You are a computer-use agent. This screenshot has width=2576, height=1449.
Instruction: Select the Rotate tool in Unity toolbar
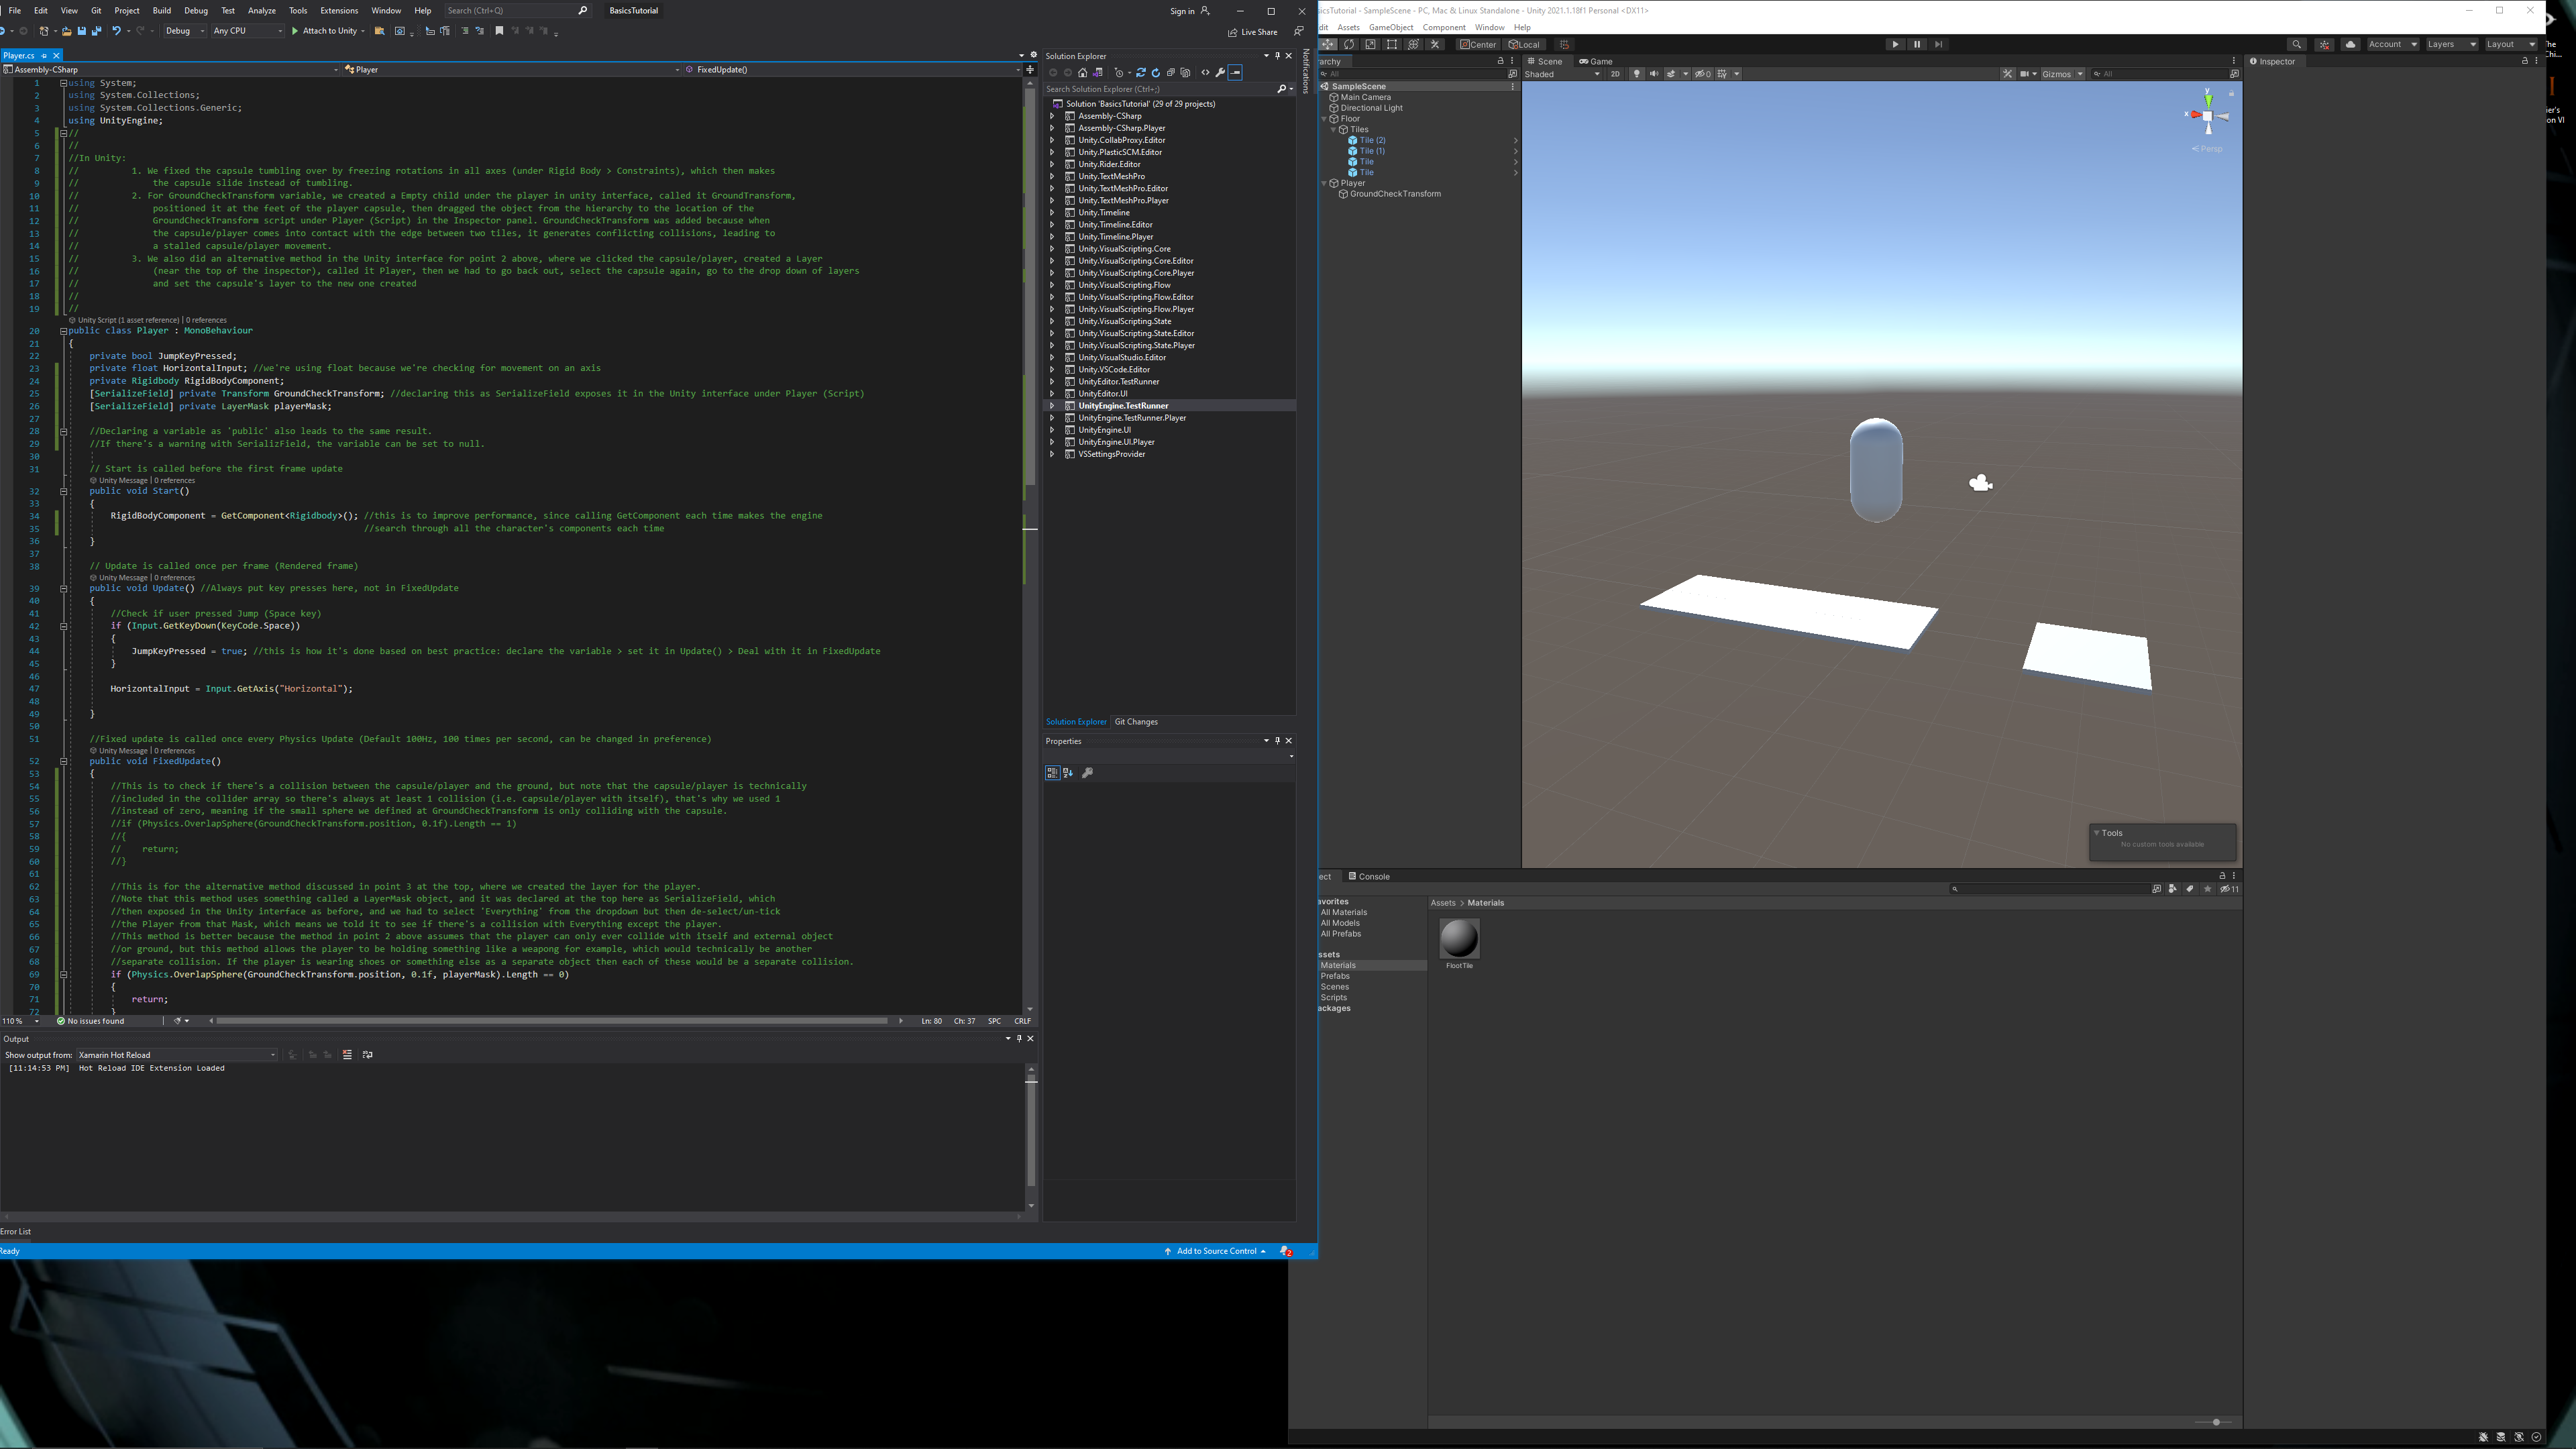[1349, 44]
